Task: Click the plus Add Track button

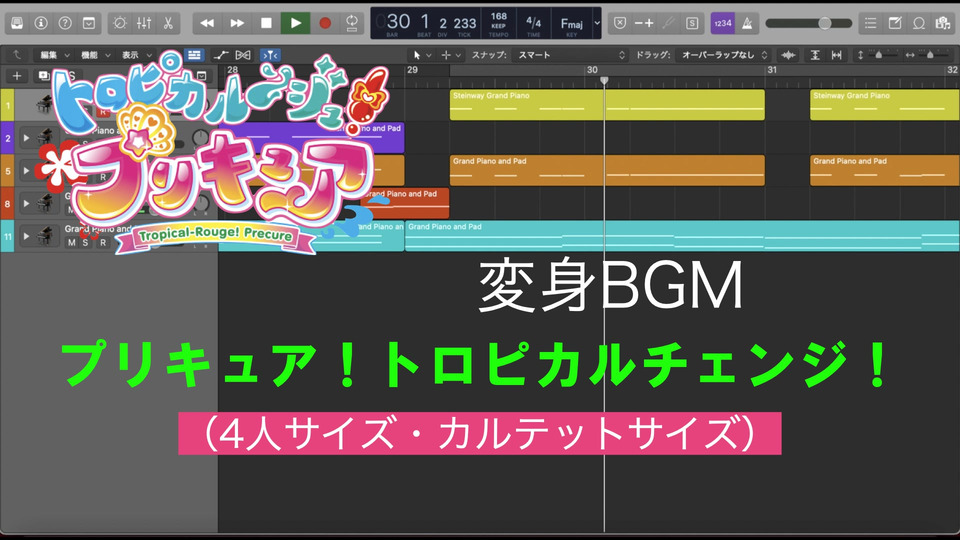Action: coord(17,76)
